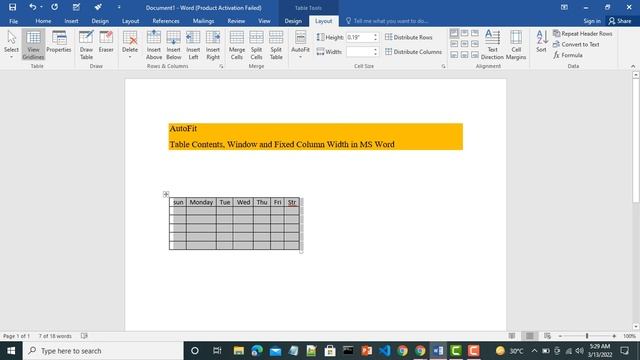The height and width of the screenshot is (360, 640).
Task: Click Insert Above rows button
Action: tap(154, 45)
